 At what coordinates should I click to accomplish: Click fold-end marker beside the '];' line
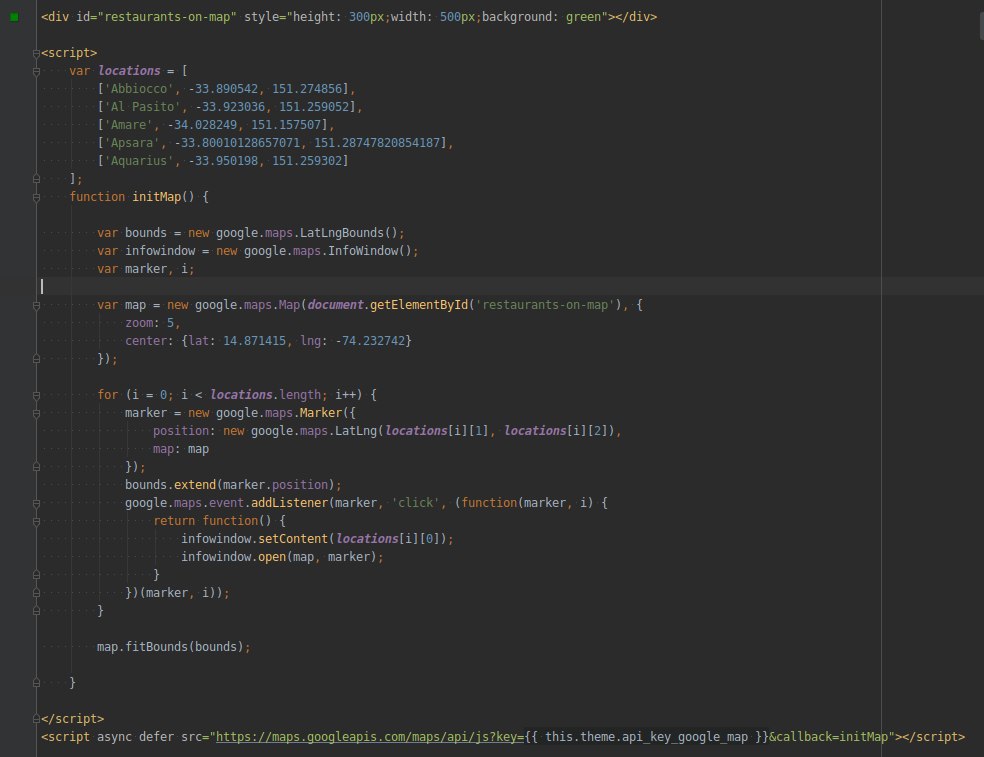(36, 179)
